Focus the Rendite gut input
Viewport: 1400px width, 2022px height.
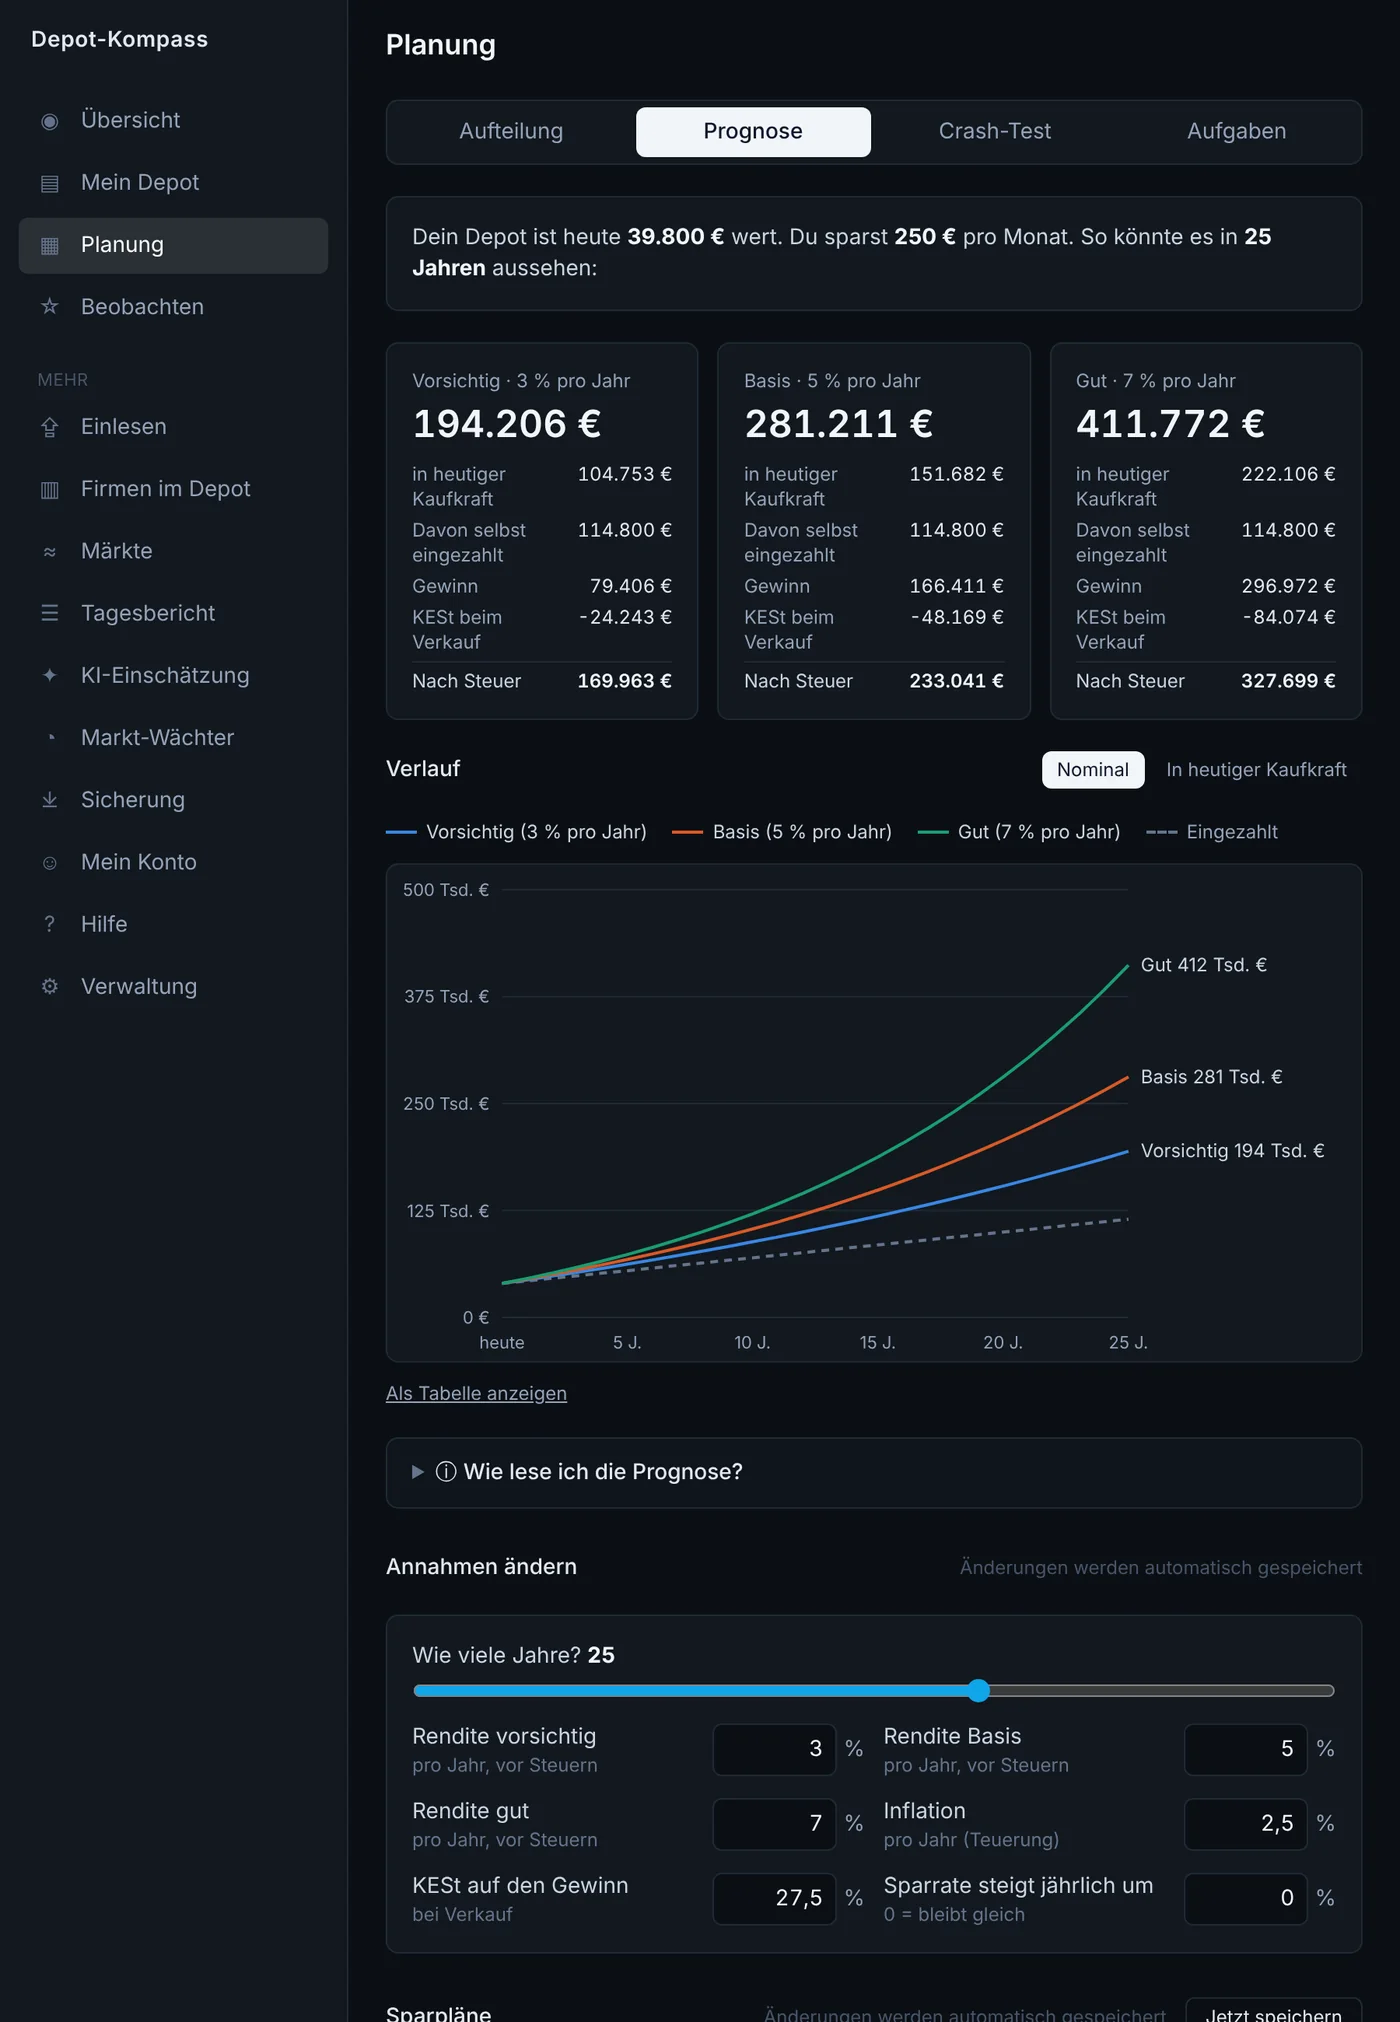pyautogui.click(x=774, y=1824)
